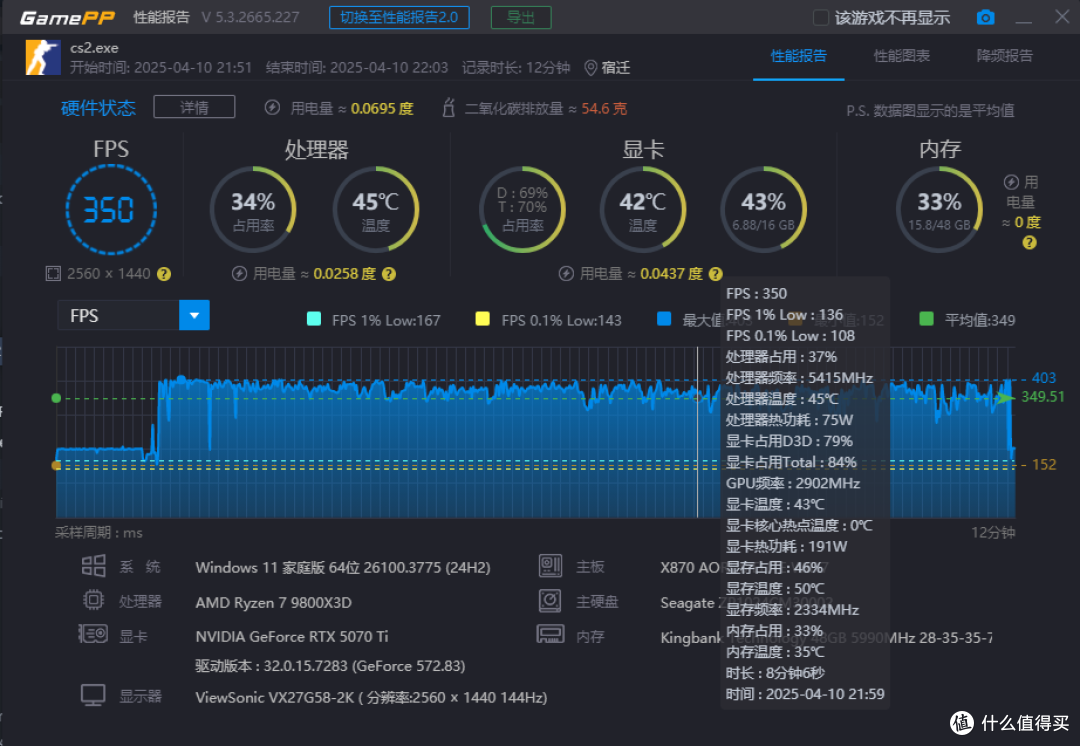The height and width of the screenshot is (746, 1080).
Task: Click ViewSonic VX27G58-2K monitor text
Action: click(371, 698)
